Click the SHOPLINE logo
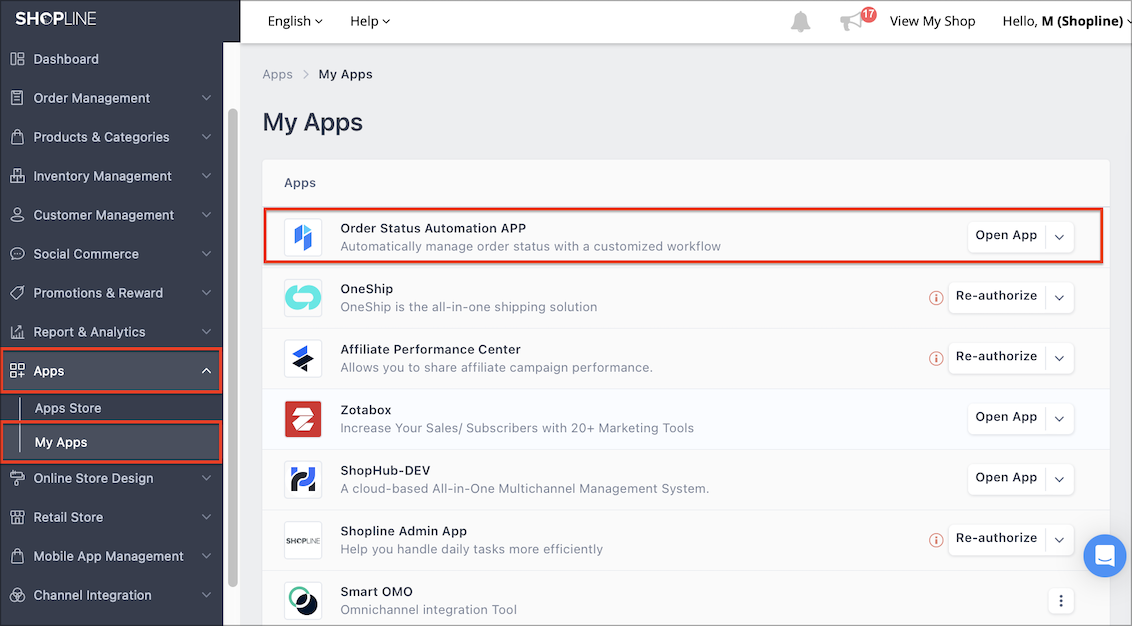1132x626 pixels. coord(56,19)
